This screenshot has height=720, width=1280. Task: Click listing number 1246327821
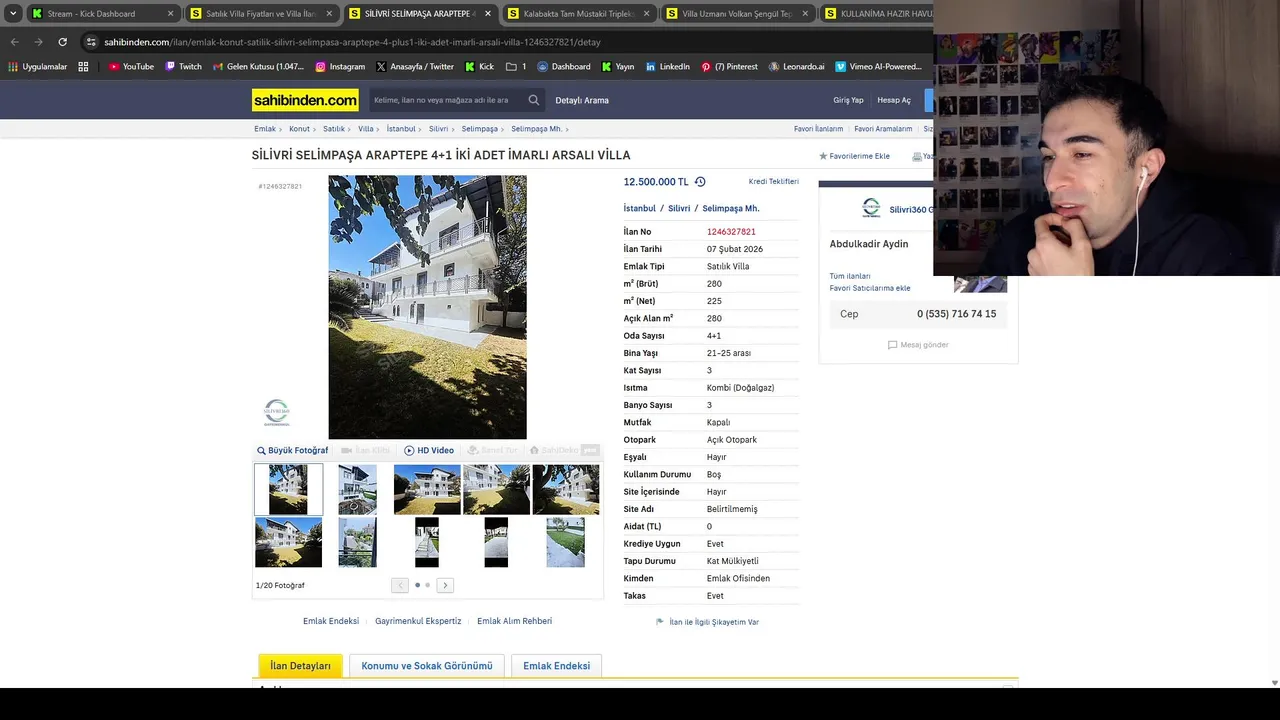[x=731, y=232]
